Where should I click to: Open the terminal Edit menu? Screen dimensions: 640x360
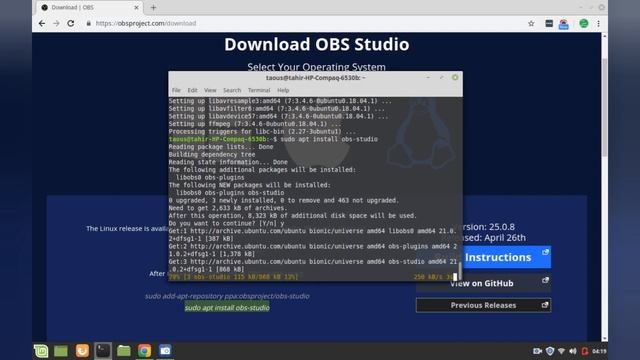point(192,90)
